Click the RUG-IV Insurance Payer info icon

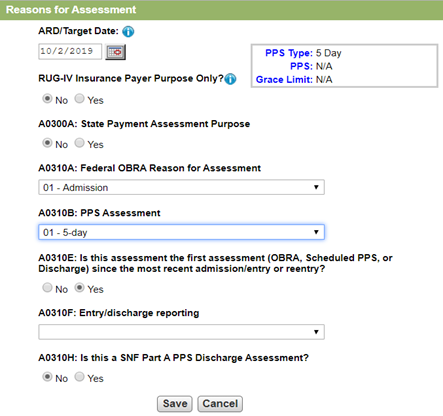coord(230,79)
